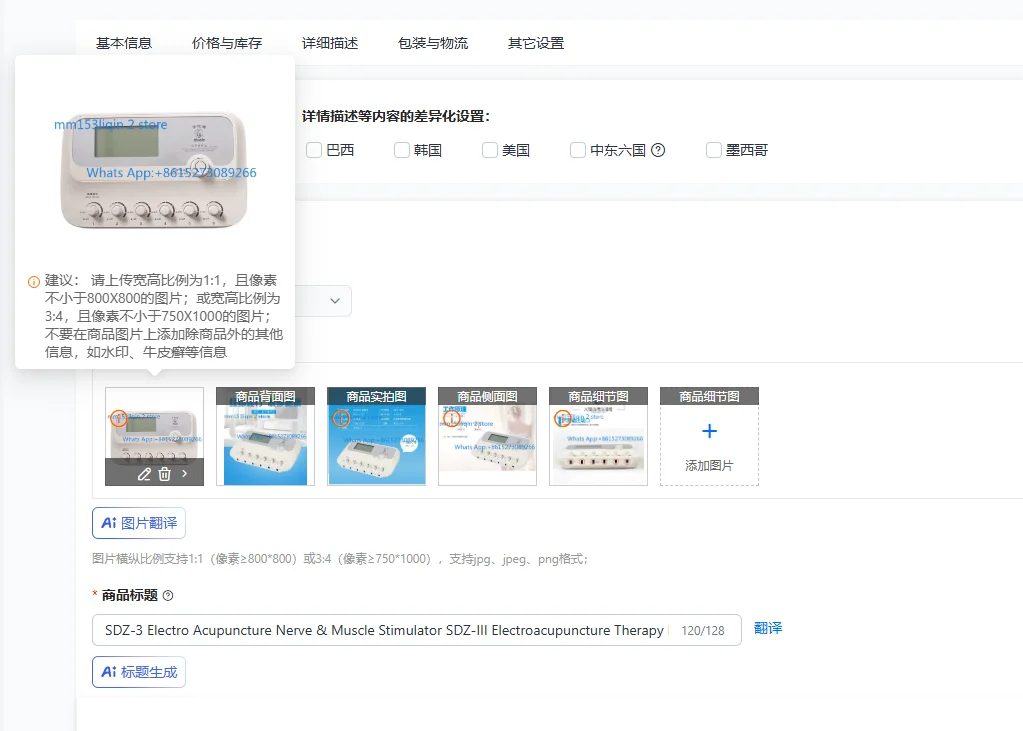Delete first product image via trash icon
Screen dimensions: 1023x731
[164, 474]
